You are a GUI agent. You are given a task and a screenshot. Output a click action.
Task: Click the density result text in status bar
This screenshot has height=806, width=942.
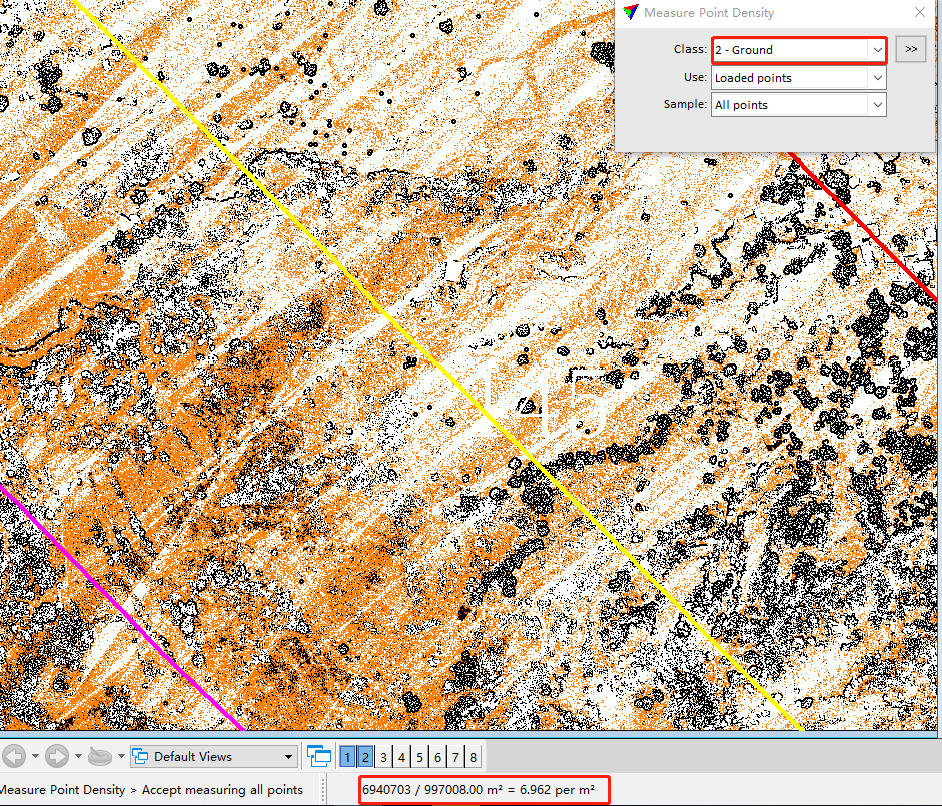(478, 790)
